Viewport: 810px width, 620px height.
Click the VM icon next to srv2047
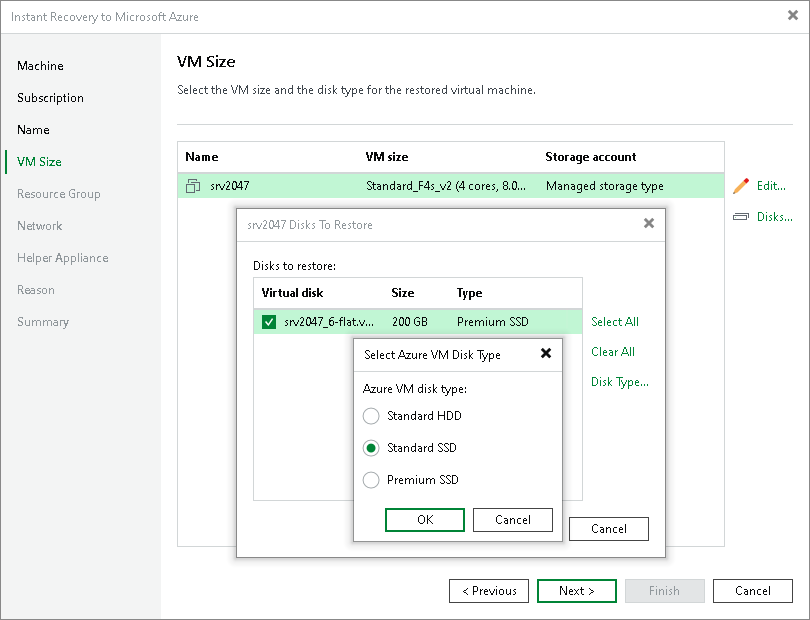coord(193,186)
